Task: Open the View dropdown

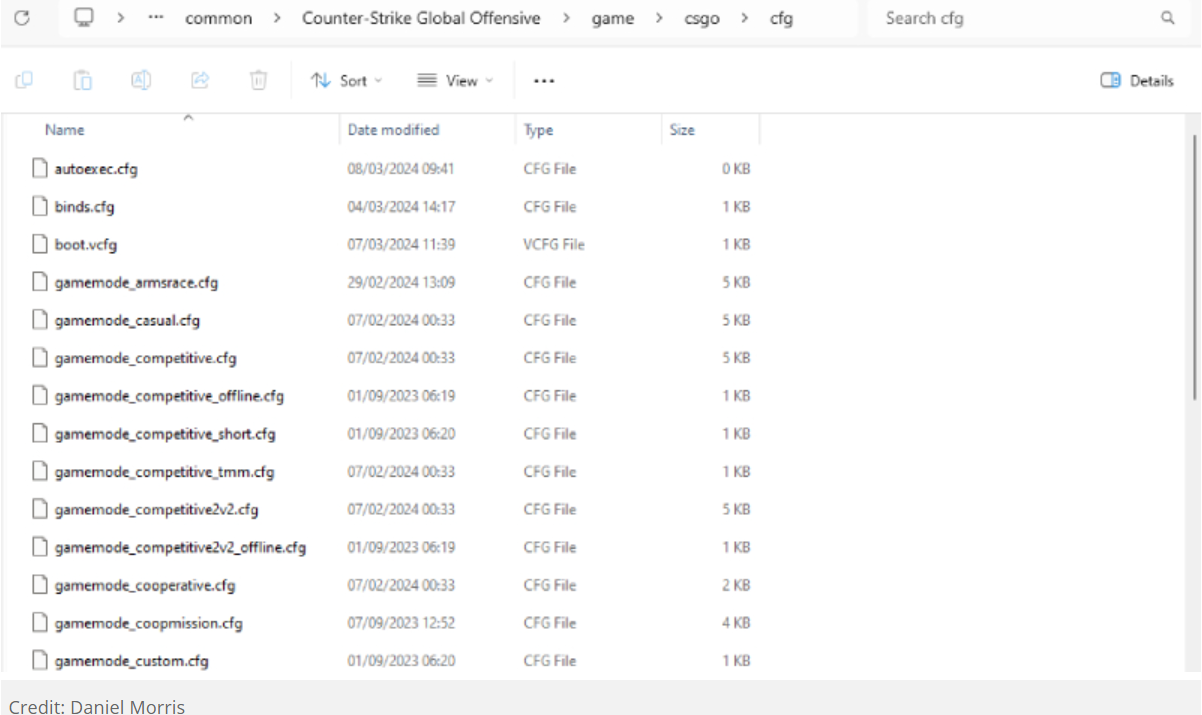Action: 456,81
